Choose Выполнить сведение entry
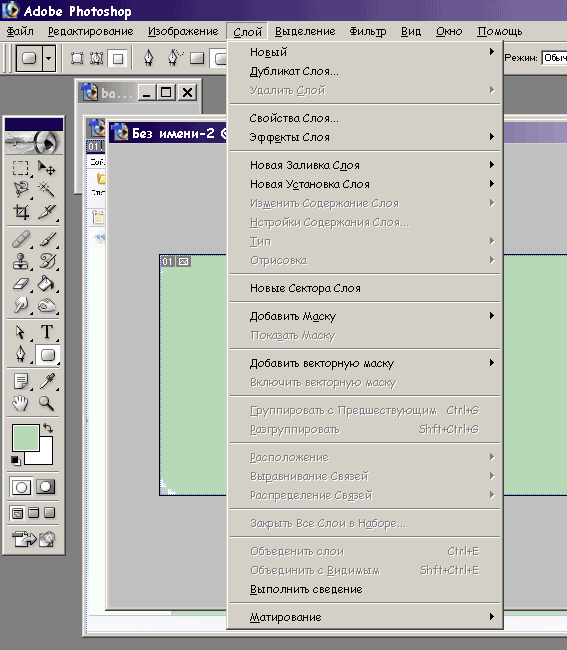Screen dimensions: 567x650 [365, 589]
